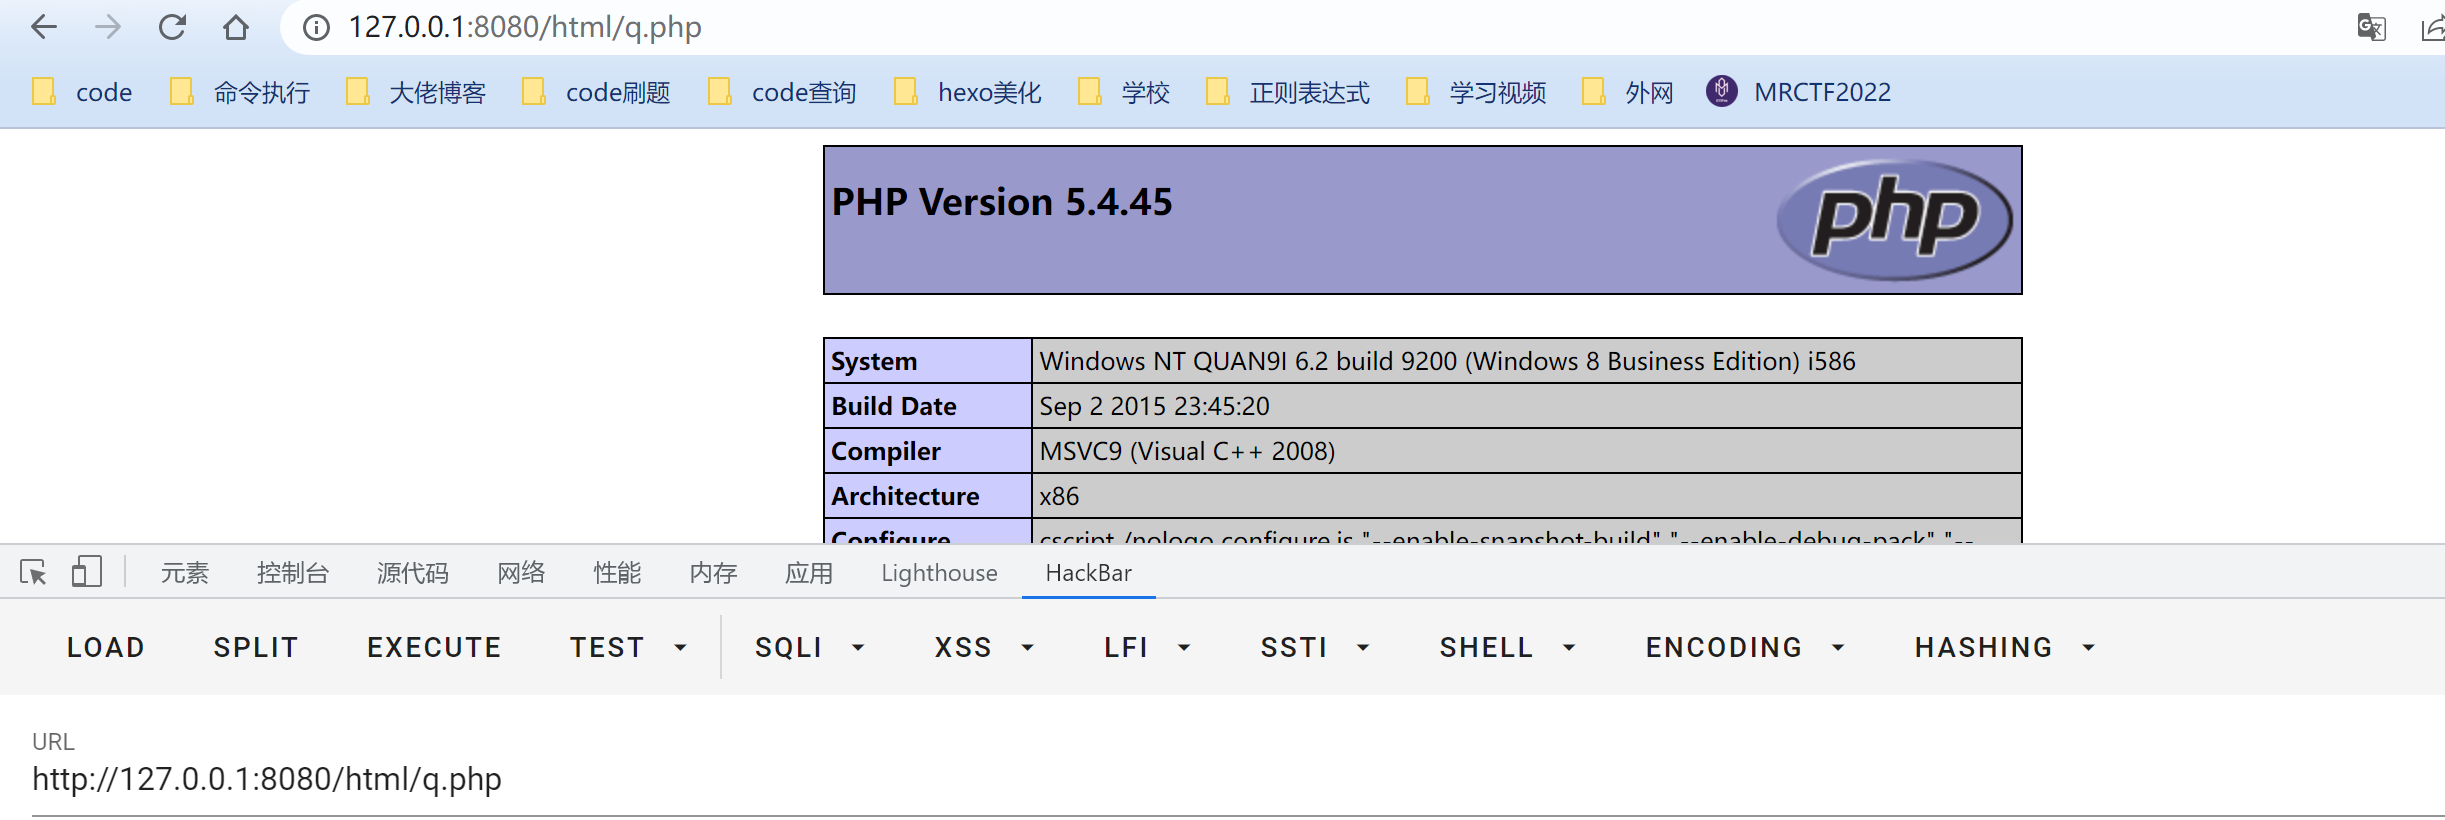Click the LOAD button in HackBar
The height and width of the screenshot is (820, 2445).
click(106, 647)
